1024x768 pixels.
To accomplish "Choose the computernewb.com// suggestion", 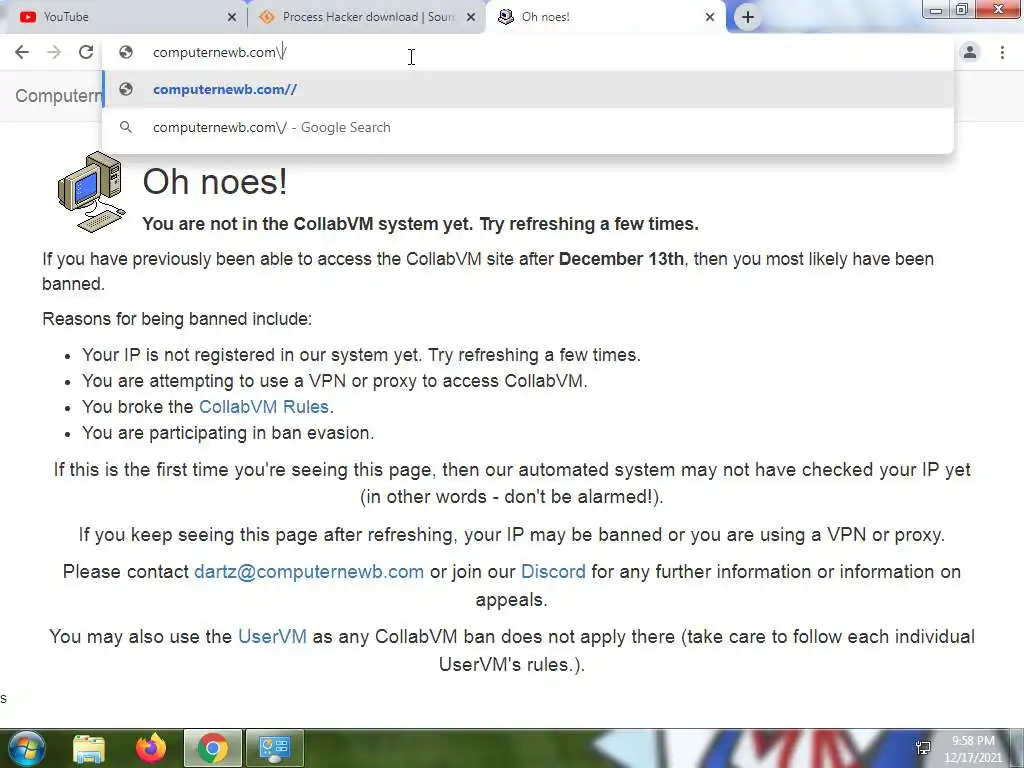I will [x=528, y=89].
